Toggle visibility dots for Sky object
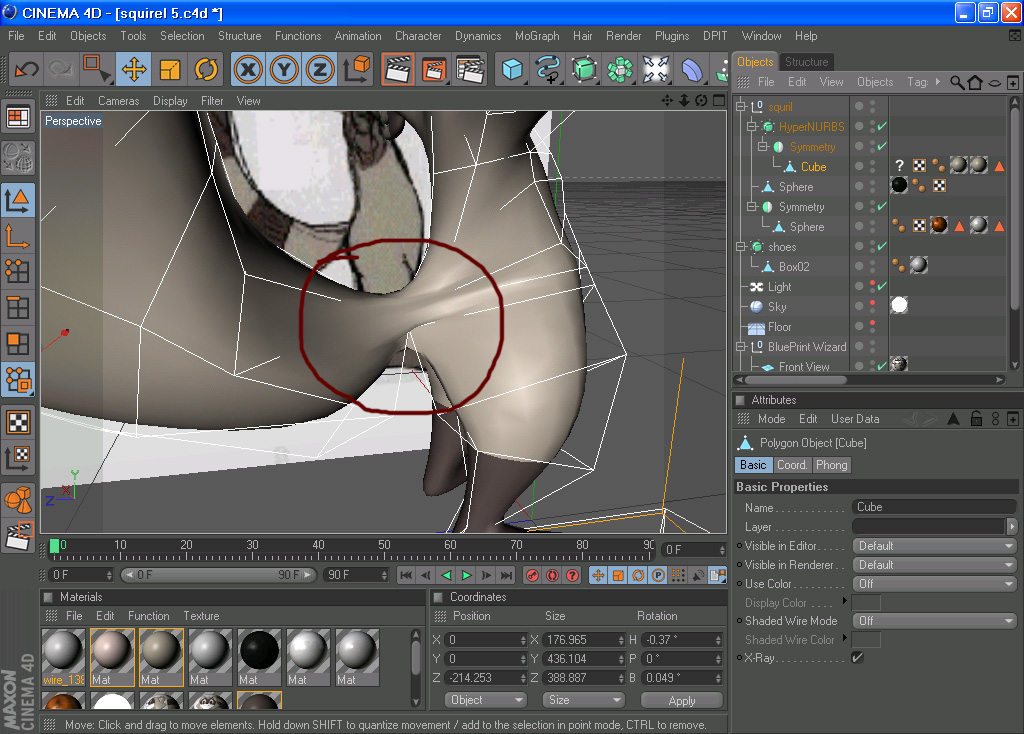The height and width of the screenshot is (734, 1024). [872, 307]
